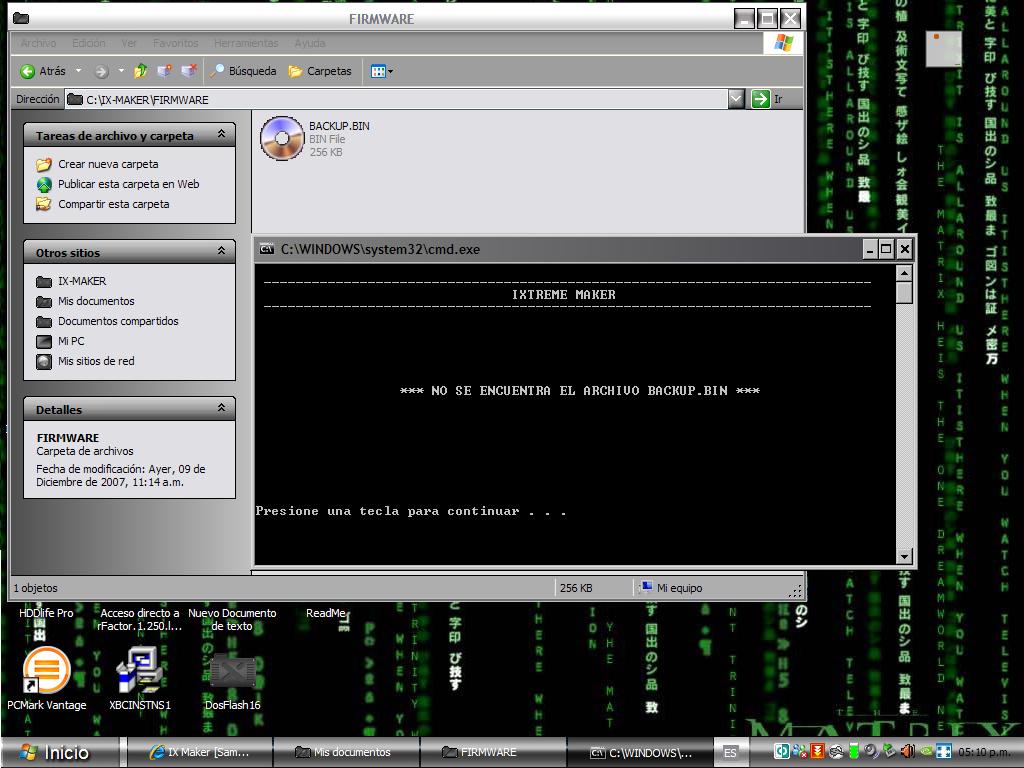Image resolution: width=1024 pixels, height=768 pixels.
Task: Expand the address bar dropdown arrow
Action: click(x=736, y=99)
